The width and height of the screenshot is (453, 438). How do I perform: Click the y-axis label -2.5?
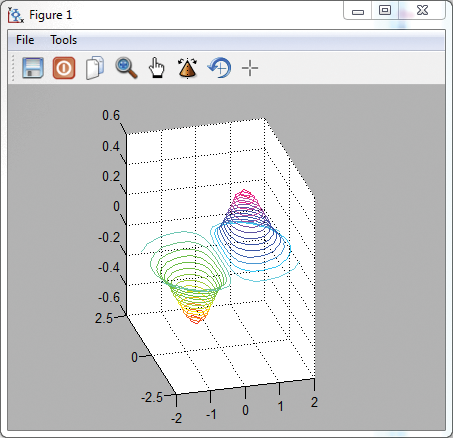(x=152, y=397)
